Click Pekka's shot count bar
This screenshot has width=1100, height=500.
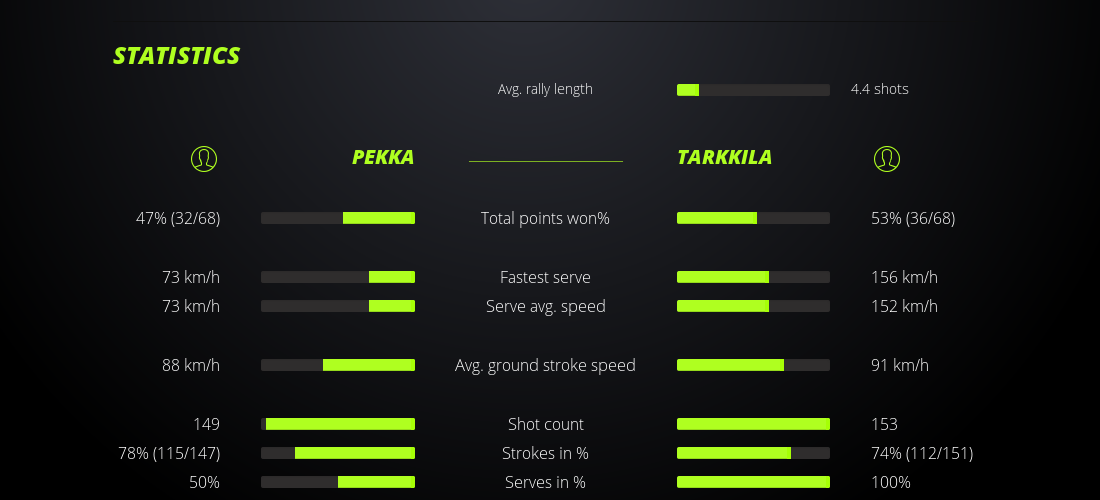coord(338,424)
